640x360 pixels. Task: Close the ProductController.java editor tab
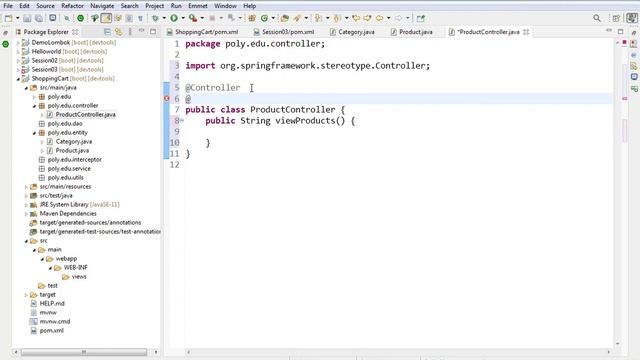526,31
